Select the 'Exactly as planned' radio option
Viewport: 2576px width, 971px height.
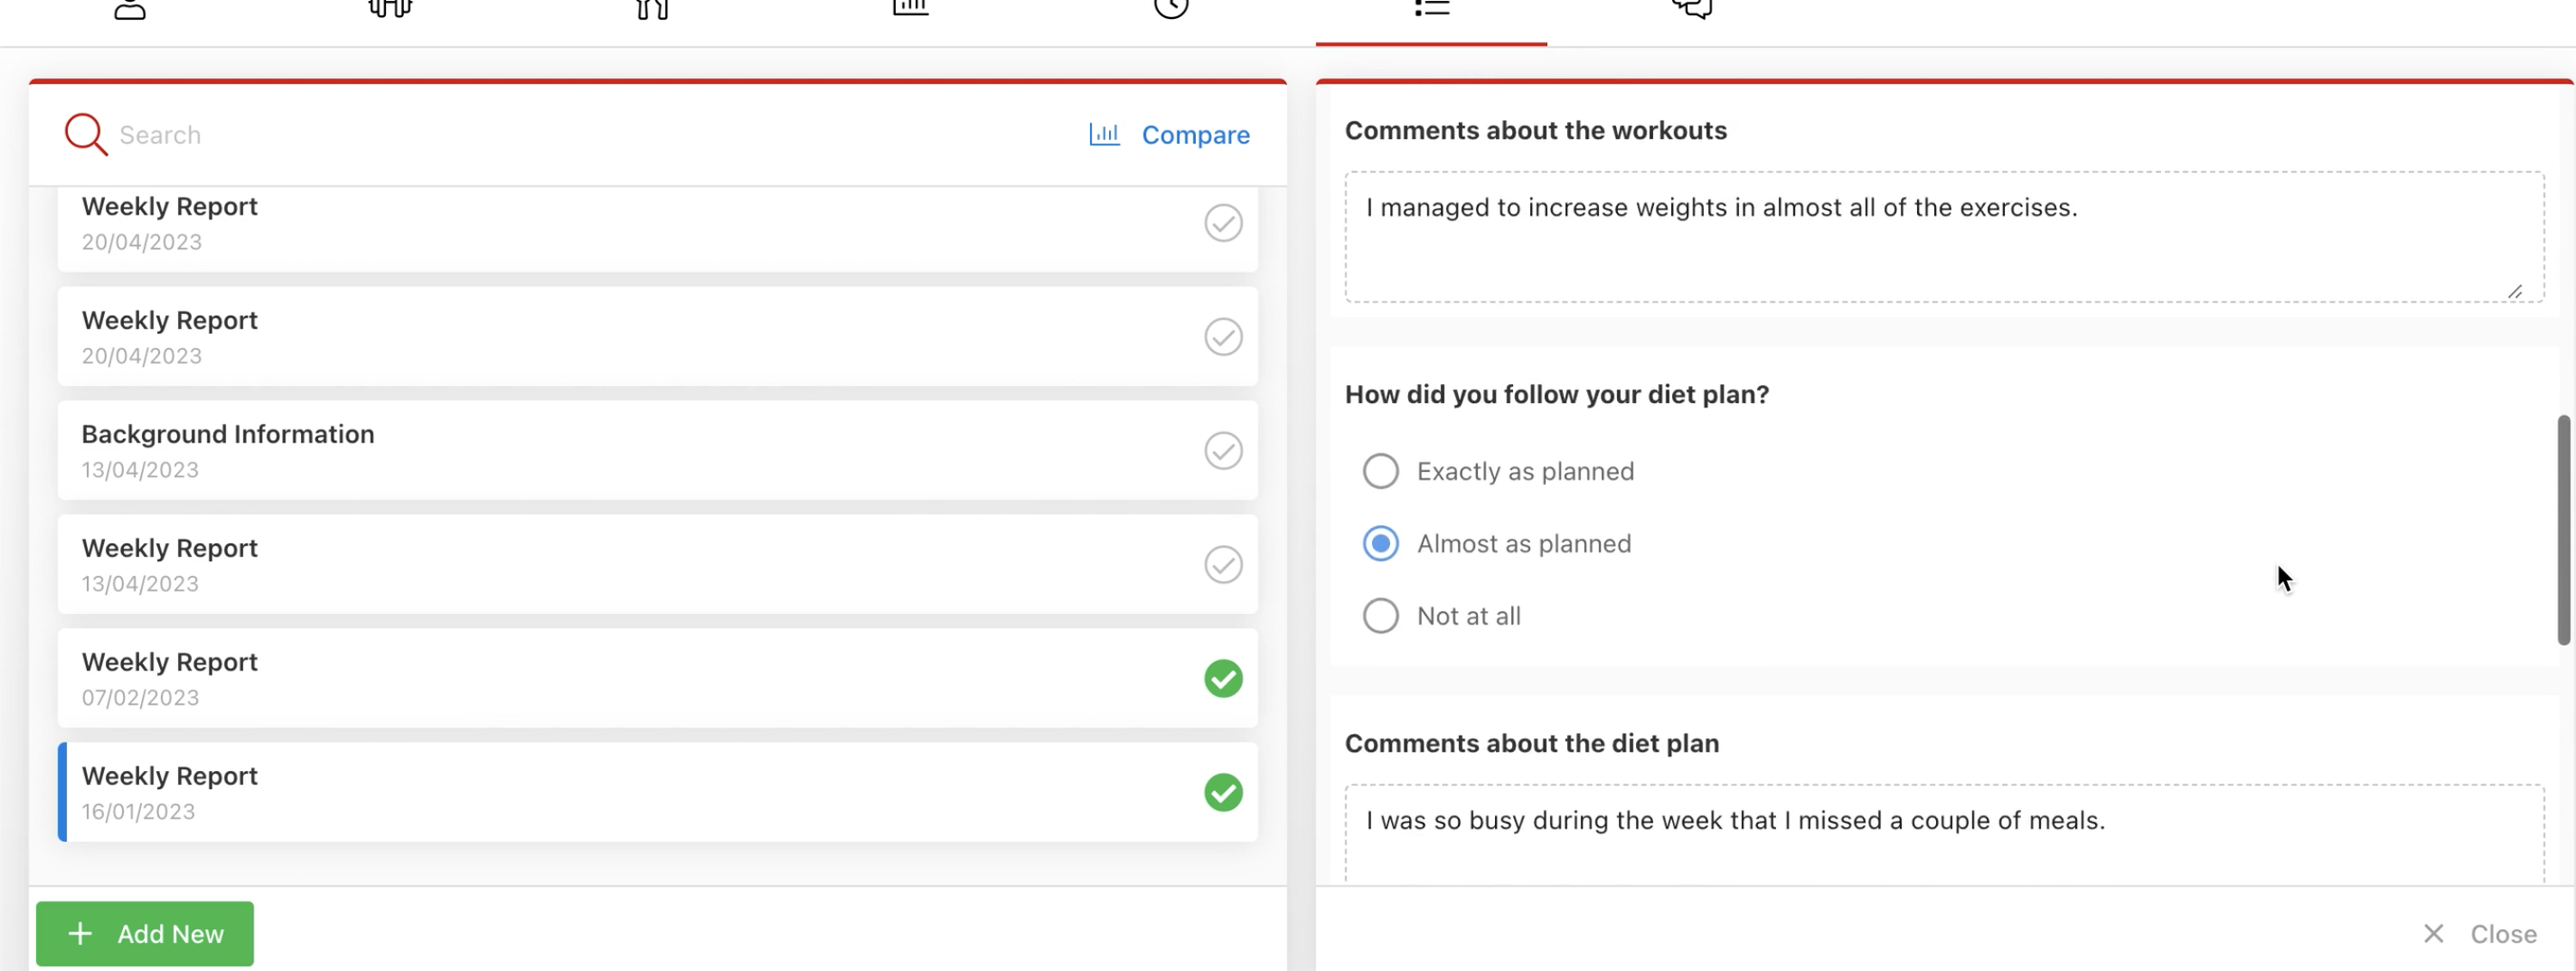coord(1380,471)
